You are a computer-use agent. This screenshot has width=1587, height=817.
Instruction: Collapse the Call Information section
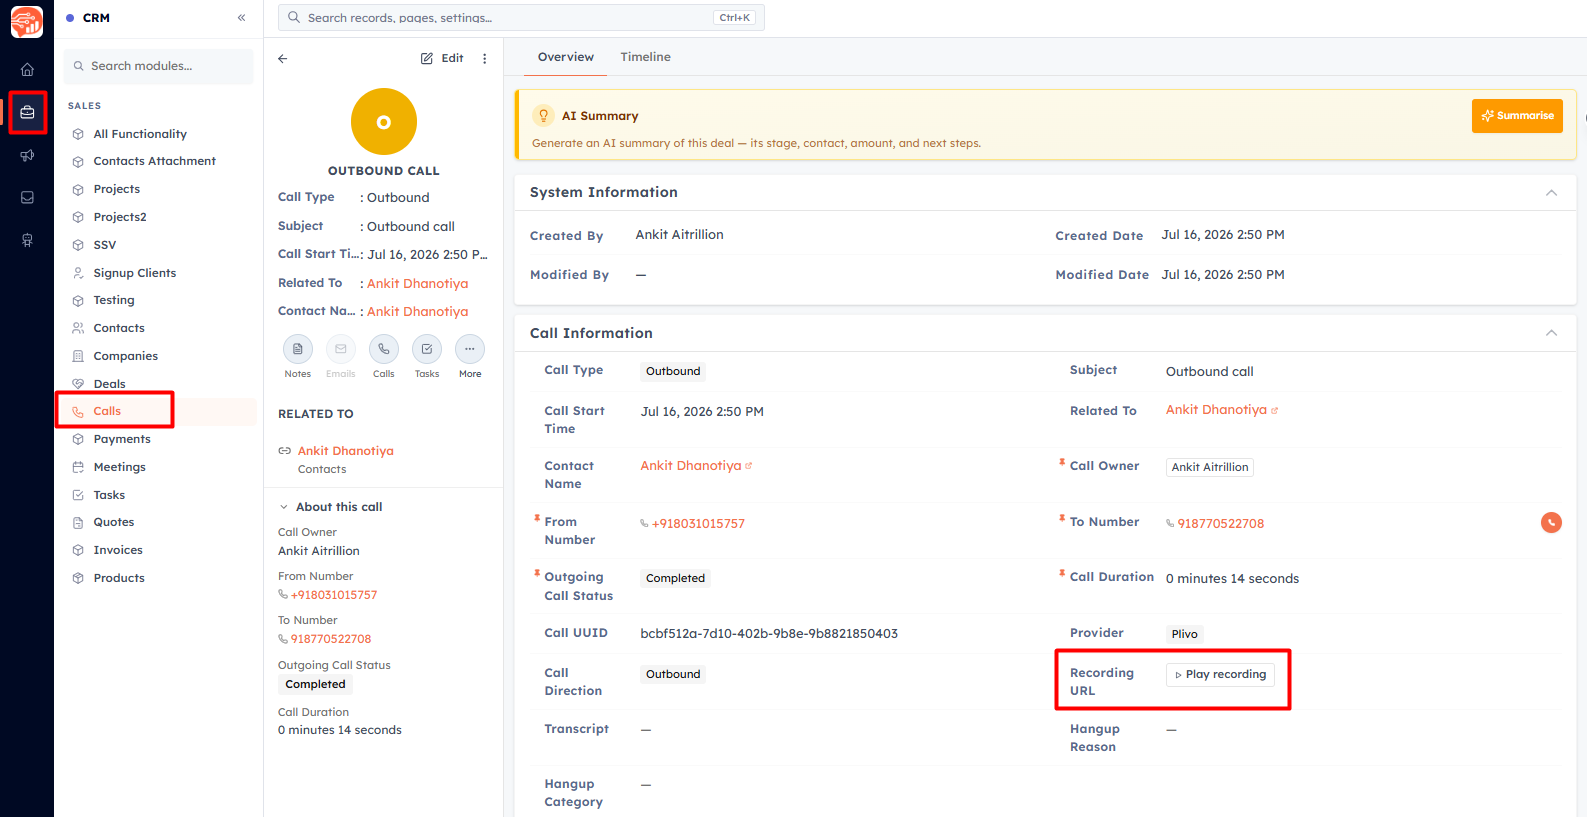tap(1551, 333)
